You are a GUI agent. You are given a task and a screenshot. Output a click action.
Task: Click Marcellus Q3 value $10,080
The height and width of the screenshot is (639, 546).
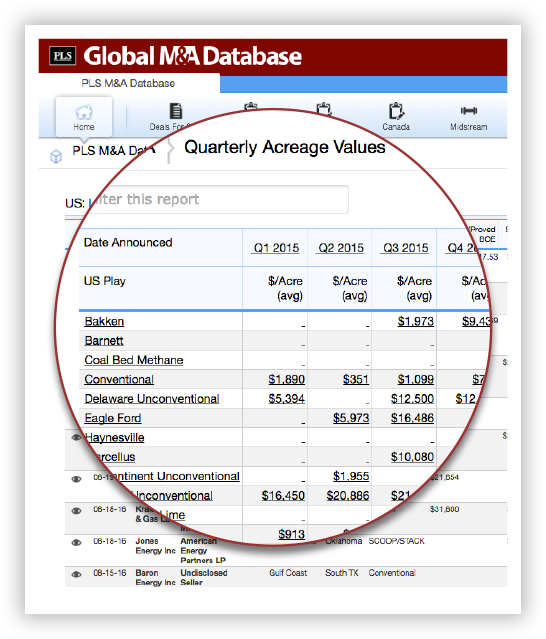412,457
